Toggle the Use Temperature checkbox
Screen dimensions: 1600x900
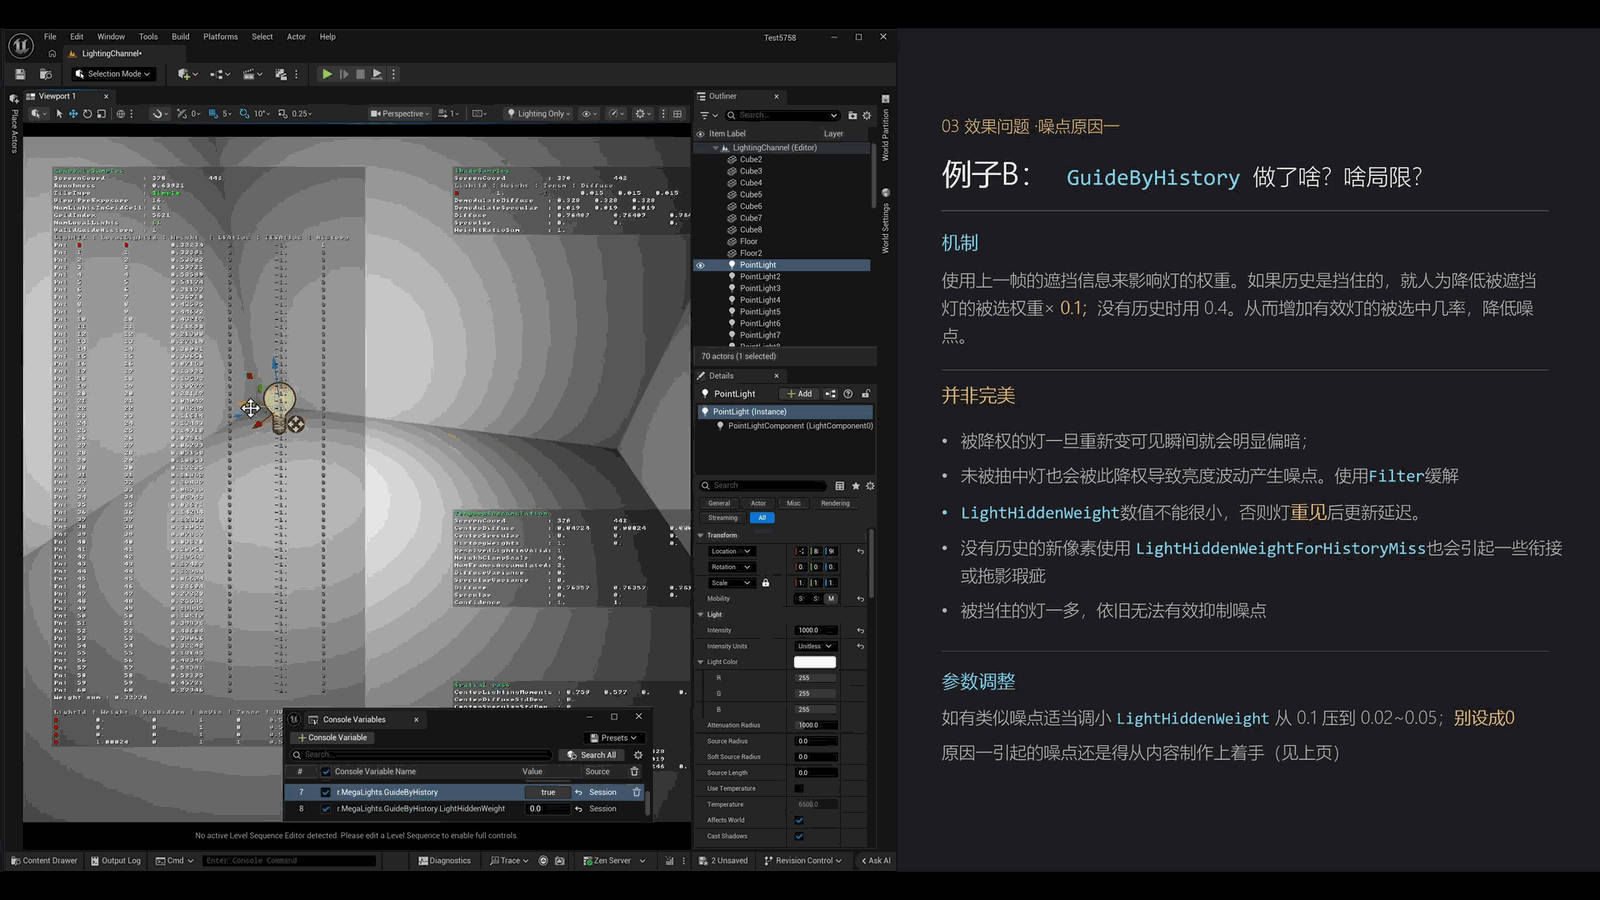click(799, 789)
